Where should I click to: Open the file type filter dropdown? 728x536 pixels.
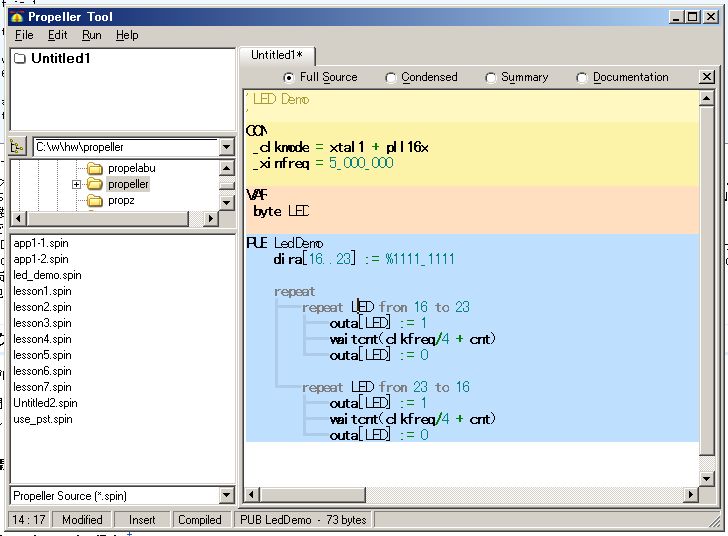pos(226,496)
